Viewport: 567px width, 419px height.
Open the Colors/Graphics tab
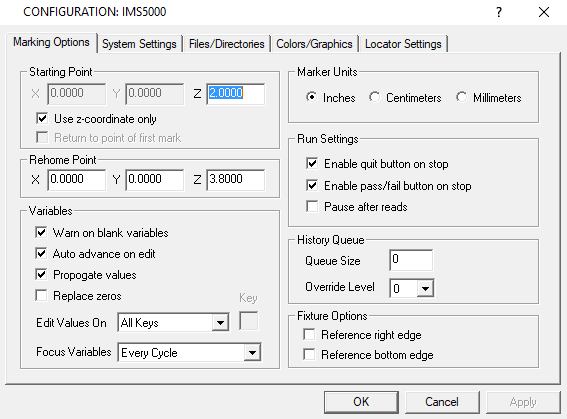(x=314, y=44)
